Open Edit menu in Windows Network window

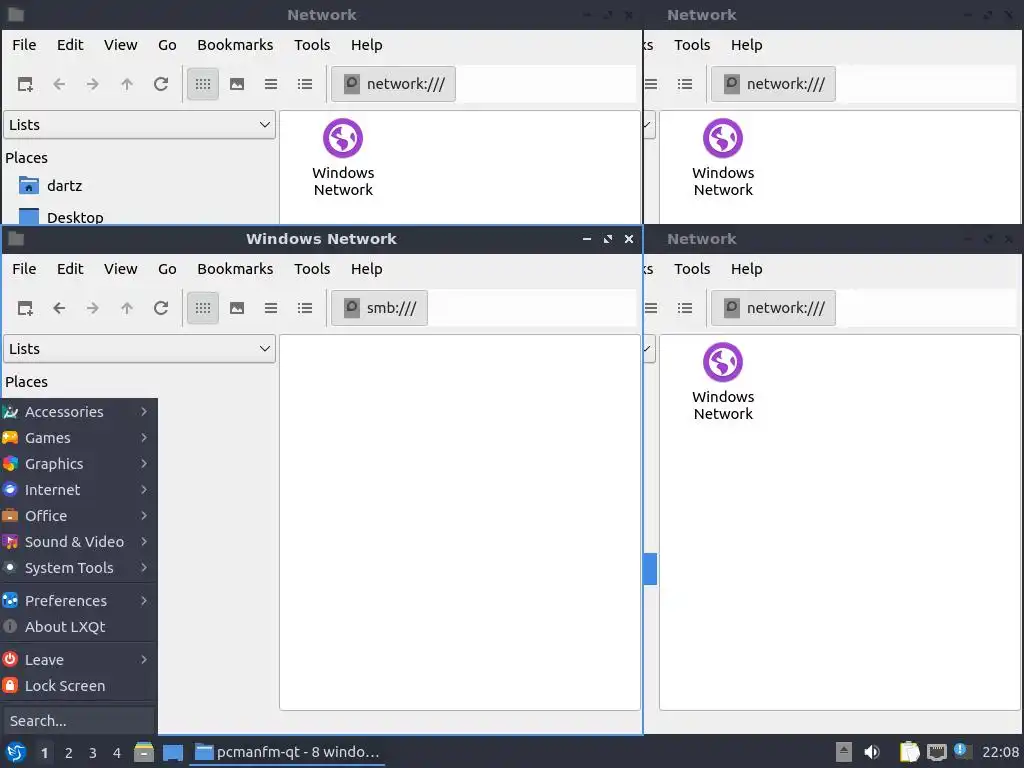(70, 269)
